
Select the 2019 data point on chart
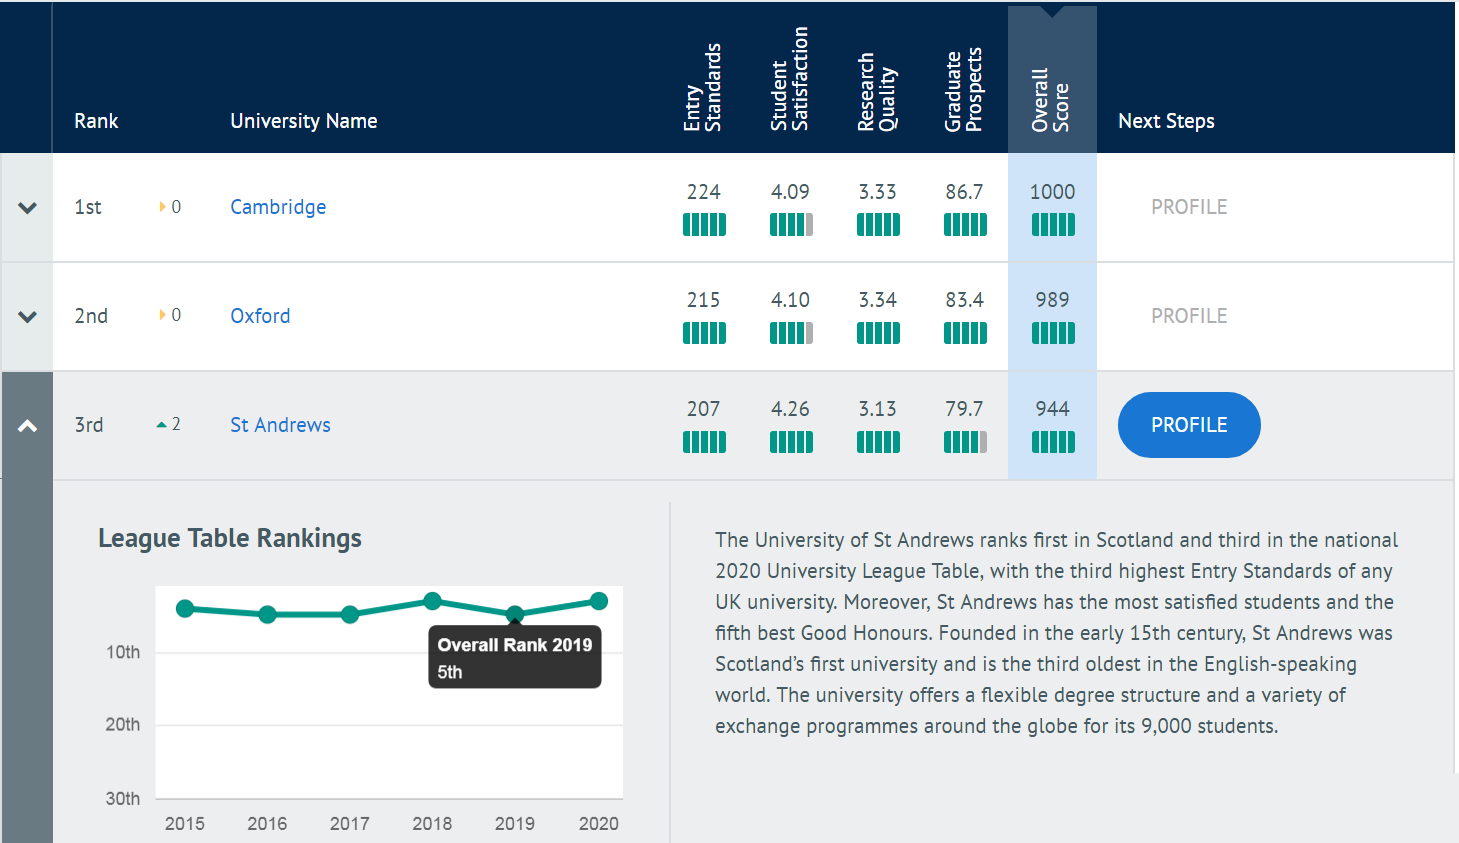coord(514,613)
